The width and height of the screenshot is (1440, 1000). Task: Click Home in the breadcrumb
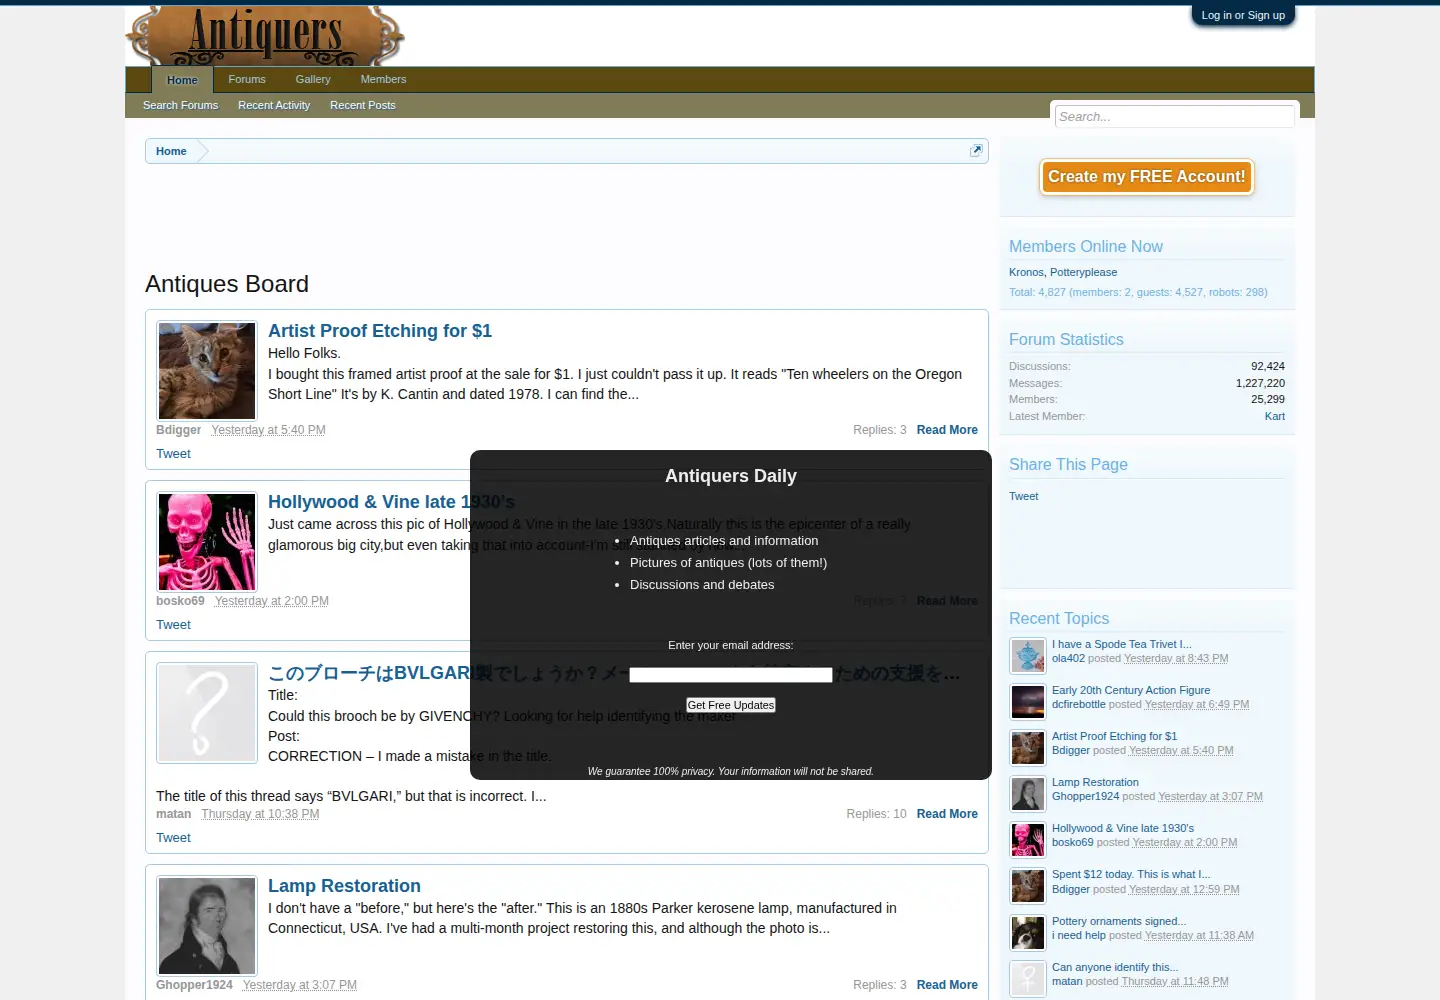point(171,151)
